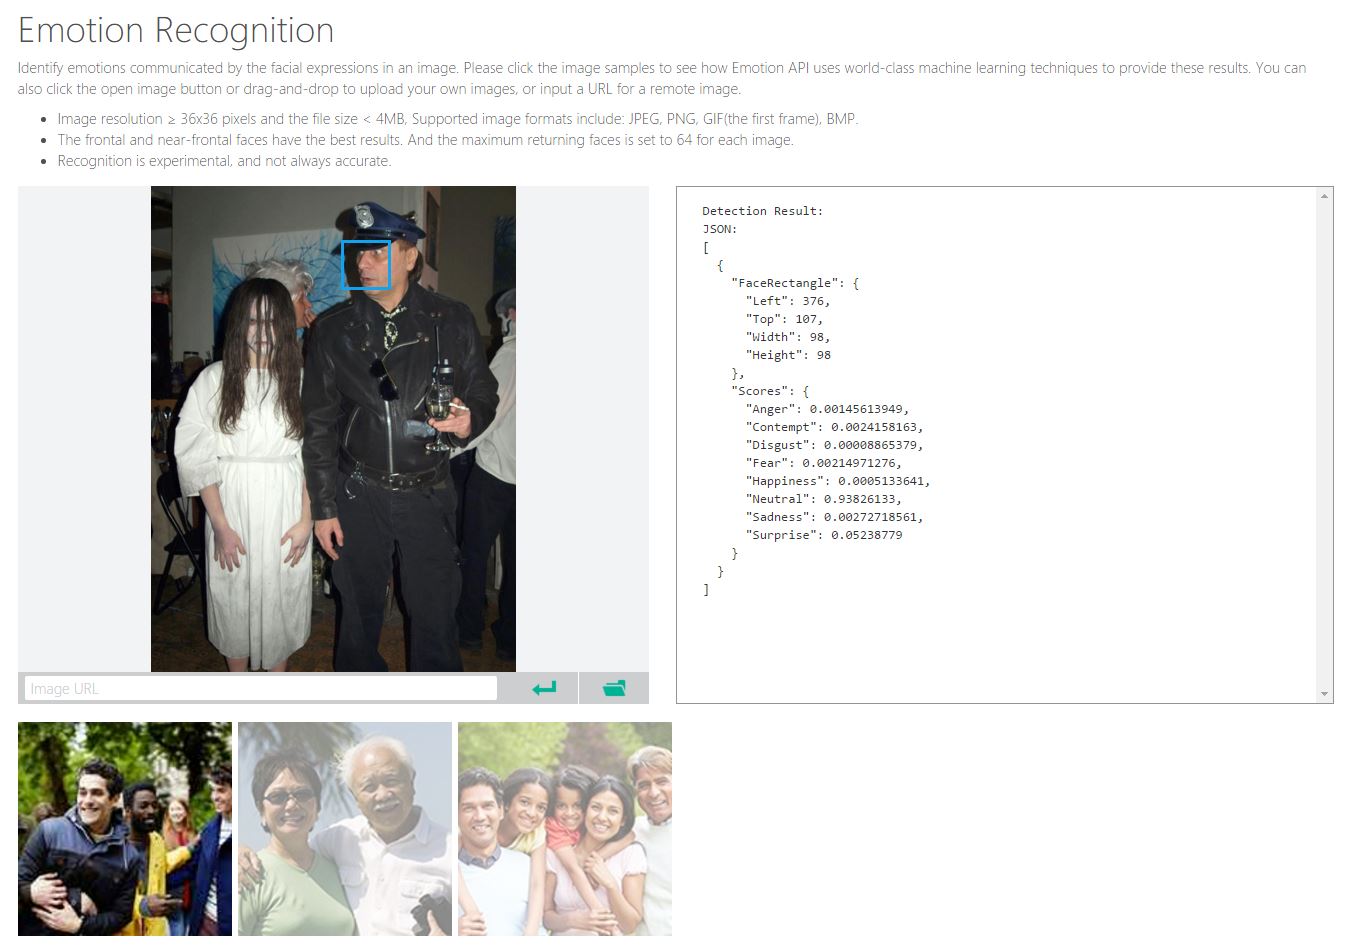The image size is (1349, 951).
Task: Click the scroll down arrow in results panel
Action: pyautogui.click(x=1324, y=694)
